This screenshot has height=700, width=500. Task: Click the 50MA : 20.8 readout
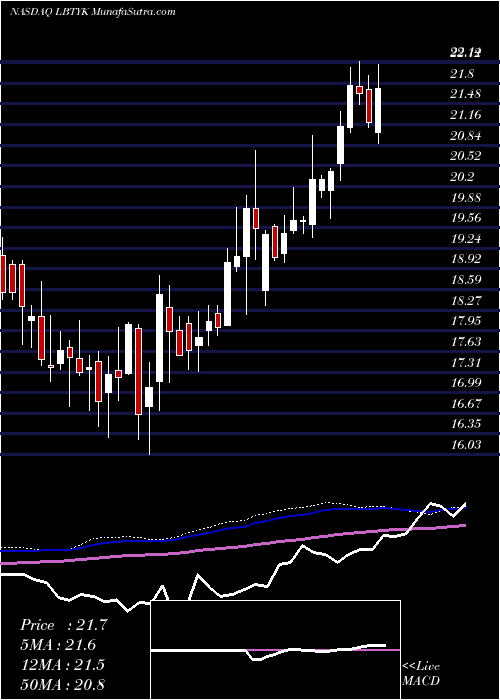click(x=62, y=684)
